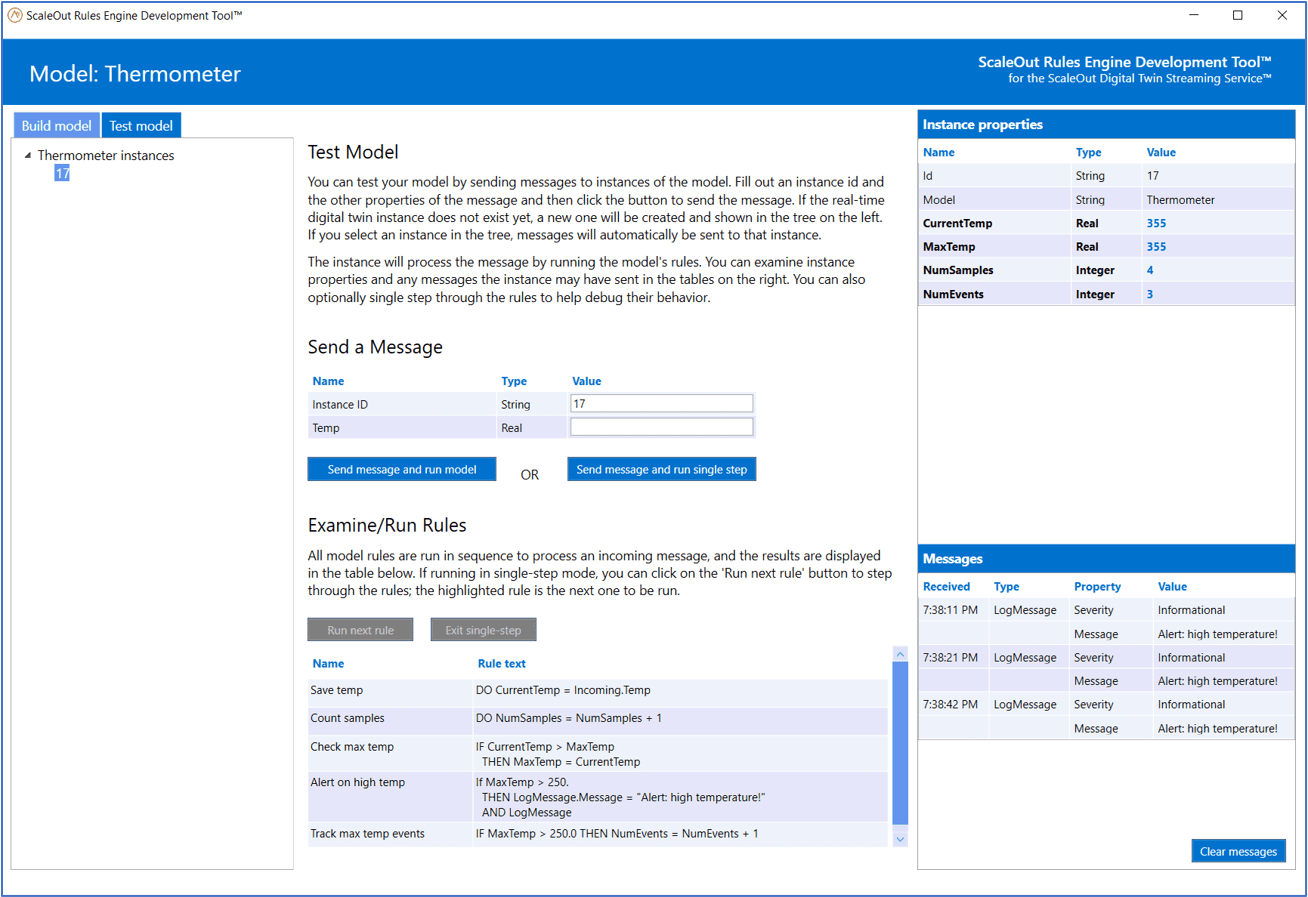Collapse the Thermometer instances tree node
1308x897 pixels.
[28, 156]
